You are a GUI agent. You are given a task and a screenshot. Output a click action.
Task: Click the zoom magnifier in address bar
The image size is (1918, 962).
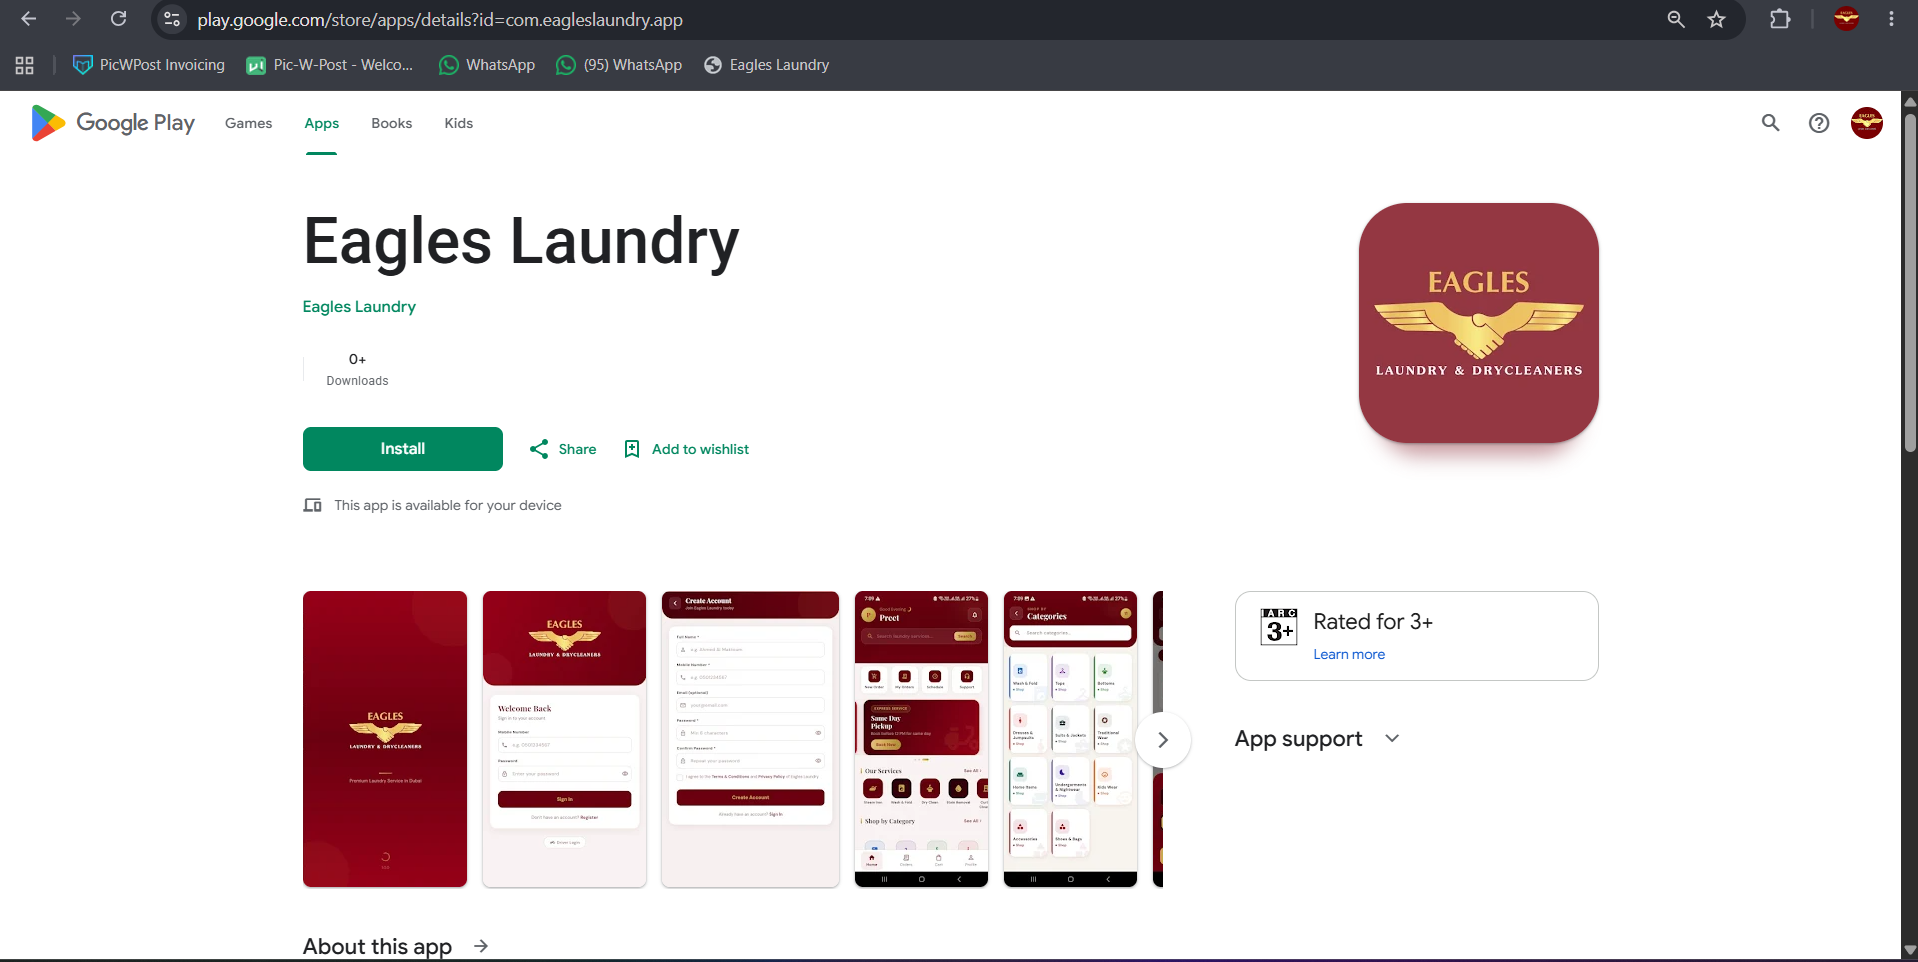[x=1676, y=19]
